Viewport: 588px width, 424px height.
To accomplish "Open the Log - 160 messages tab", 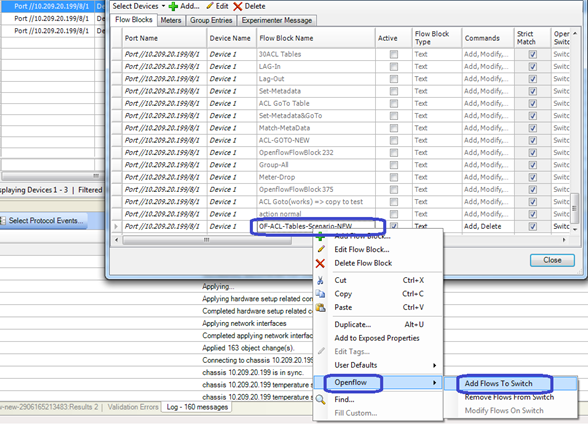I will pyautogui.click(x=197, y=407).
